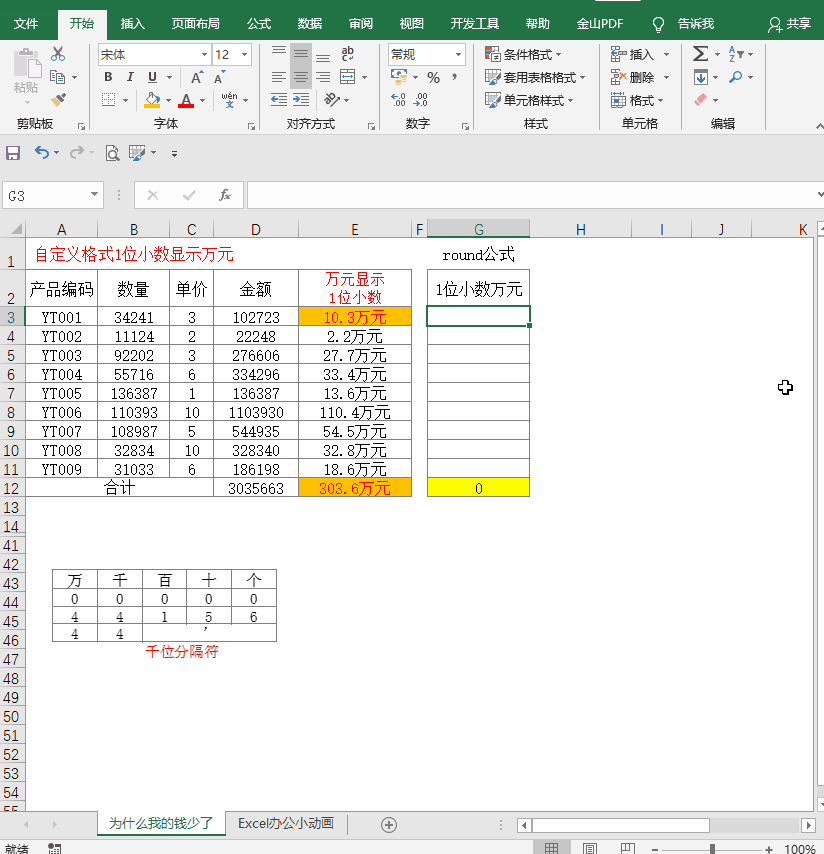This screenshot has height=854, width=824.
Task: Apply accounting number format icon
Action: point(399,77)
